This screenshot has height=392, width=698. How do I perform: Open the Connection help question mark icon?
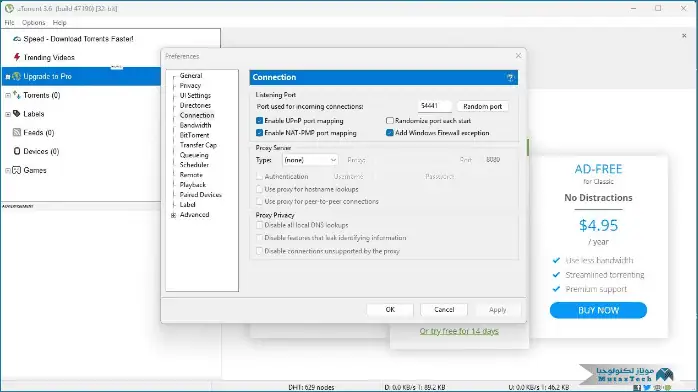coord(510,77)
